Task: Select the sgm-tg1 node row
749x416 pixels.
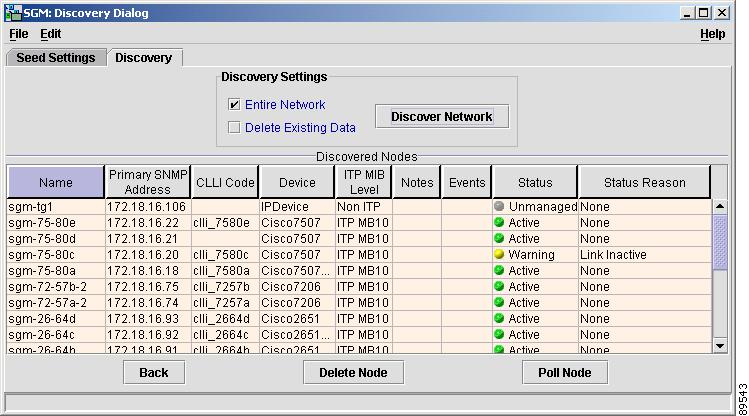Action: tap(359, 206)
